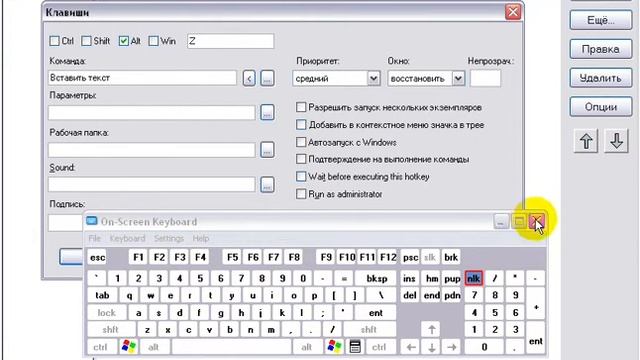This screenshot has height=360, width=640.
Task: Uncheck the Alt modifier checkbox
Action: point(124,41)
